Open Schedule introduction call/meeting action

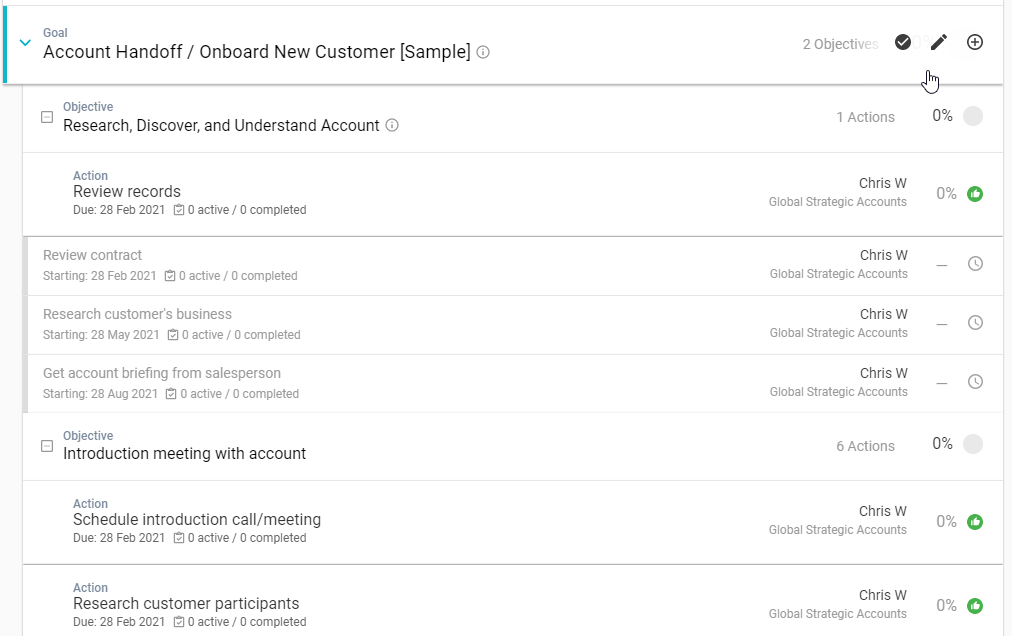tap(197, 520)
